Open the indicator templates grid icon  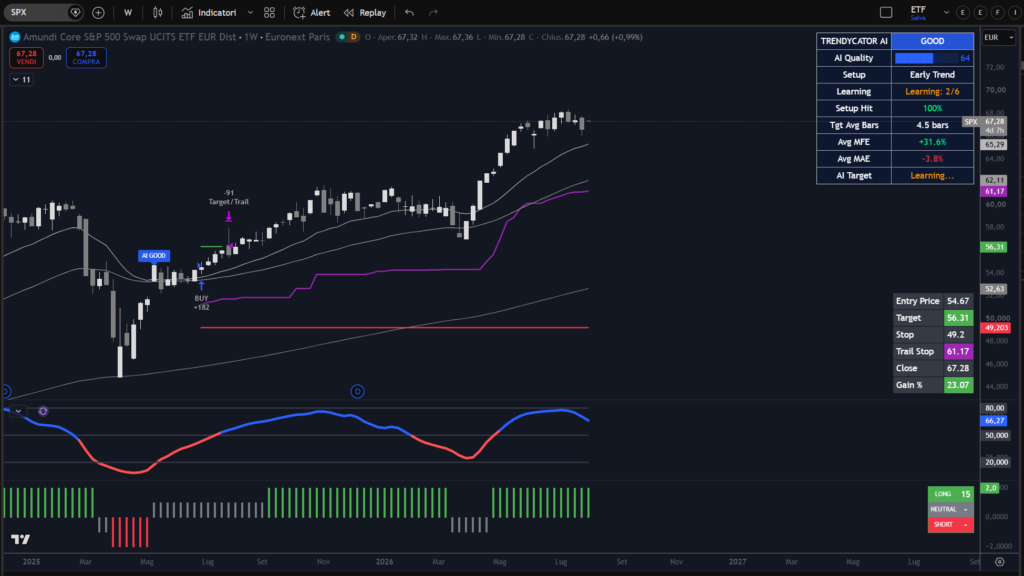point(269,12)
